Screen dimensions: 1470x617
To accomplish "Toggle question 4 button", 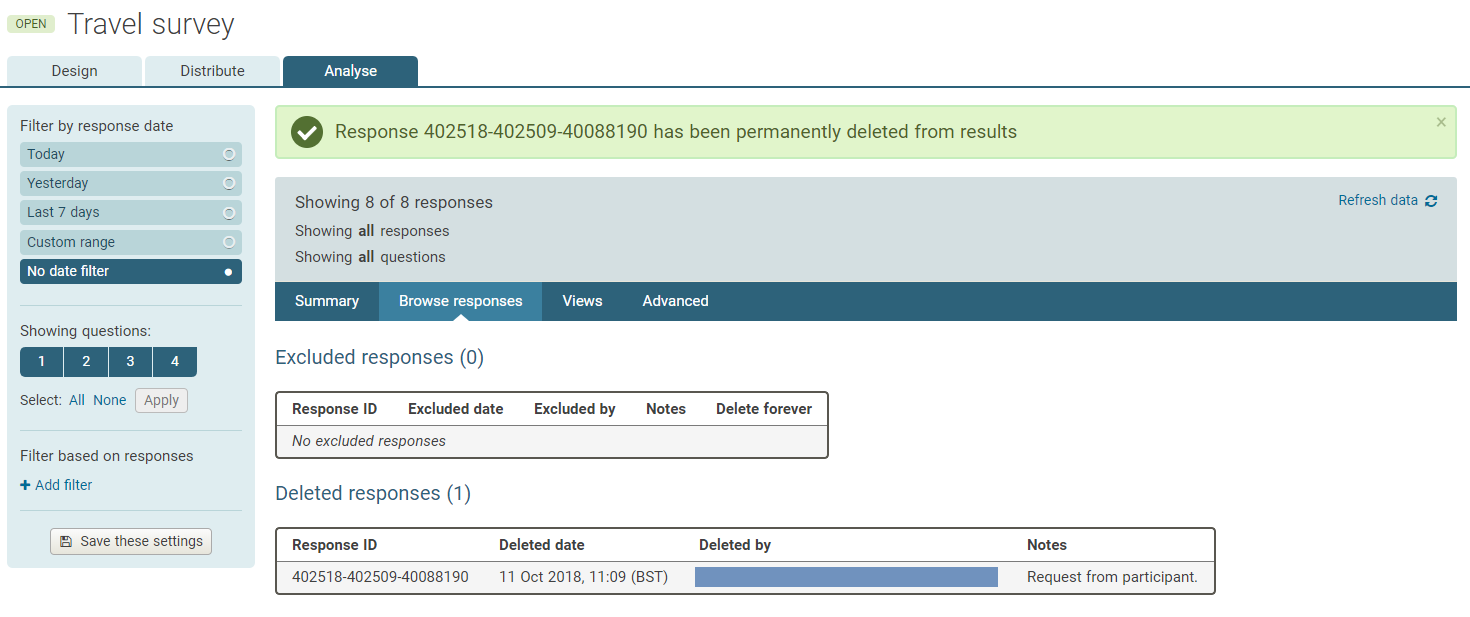I will (175, 362).
